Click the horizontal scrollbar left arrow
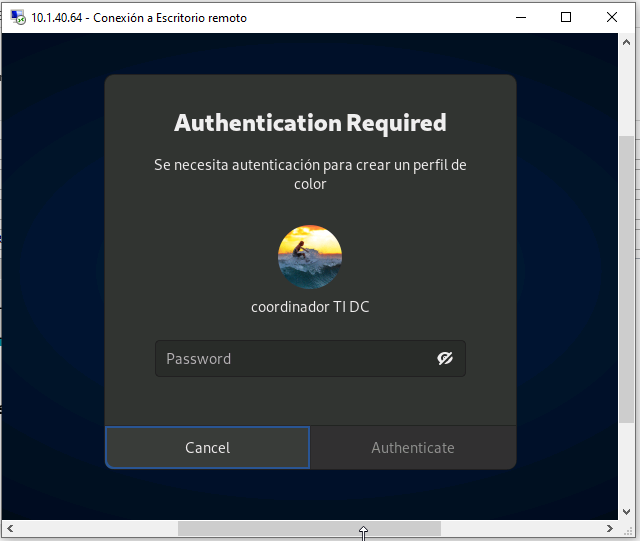 pyautogui.click(x=10, y=528)
